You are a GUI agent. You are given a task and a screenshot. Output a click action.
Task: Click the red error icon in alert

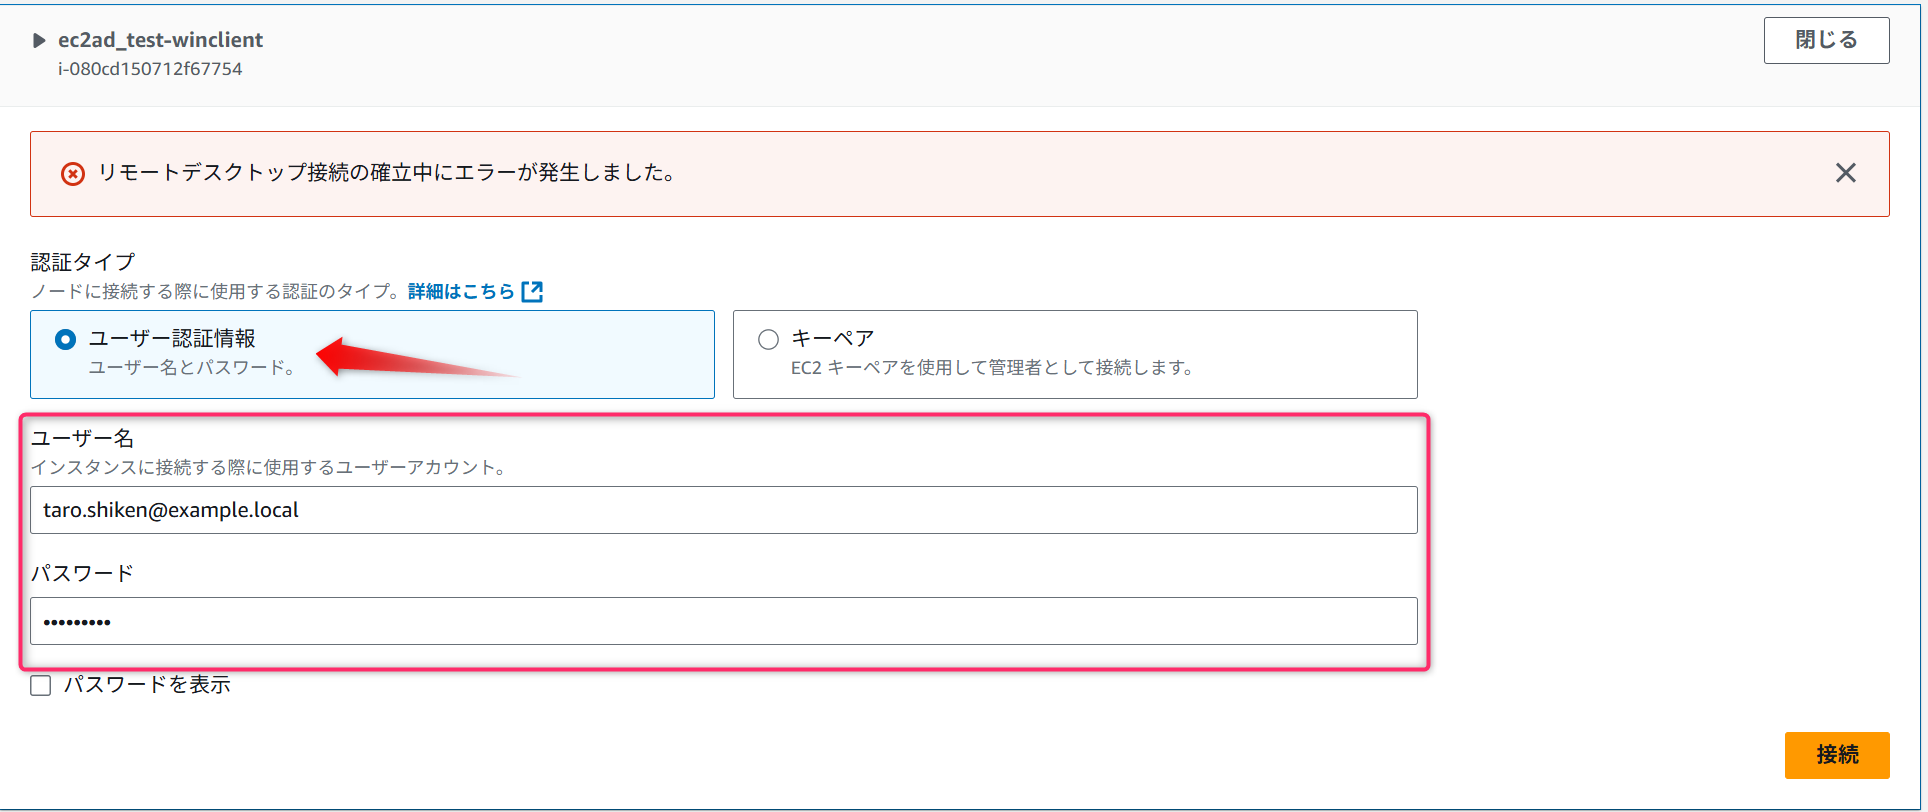73,174
